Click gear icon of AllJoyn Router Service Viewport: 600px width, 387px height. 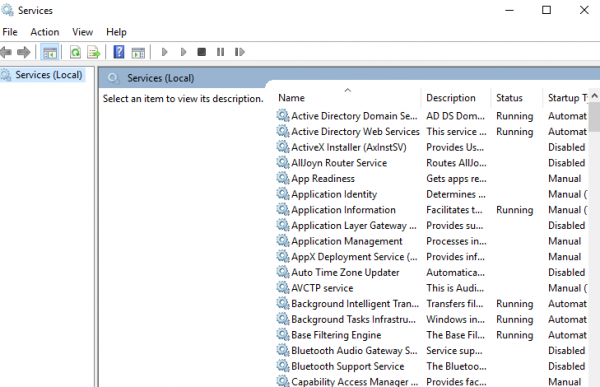click(283, 163)
